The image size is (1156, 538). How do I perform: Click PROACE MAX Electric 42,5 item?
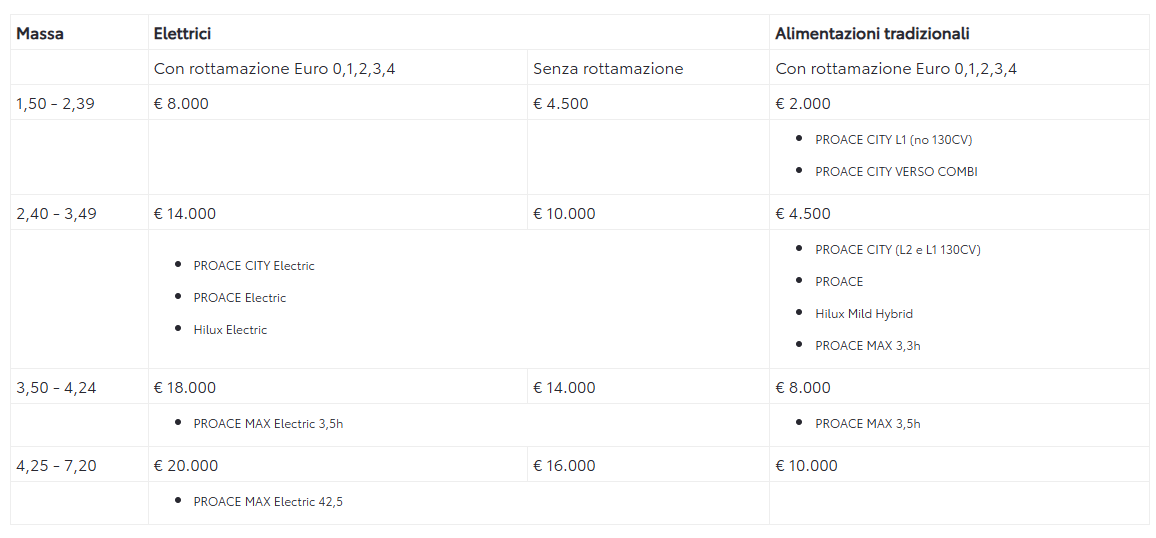[x=268, y=502]
